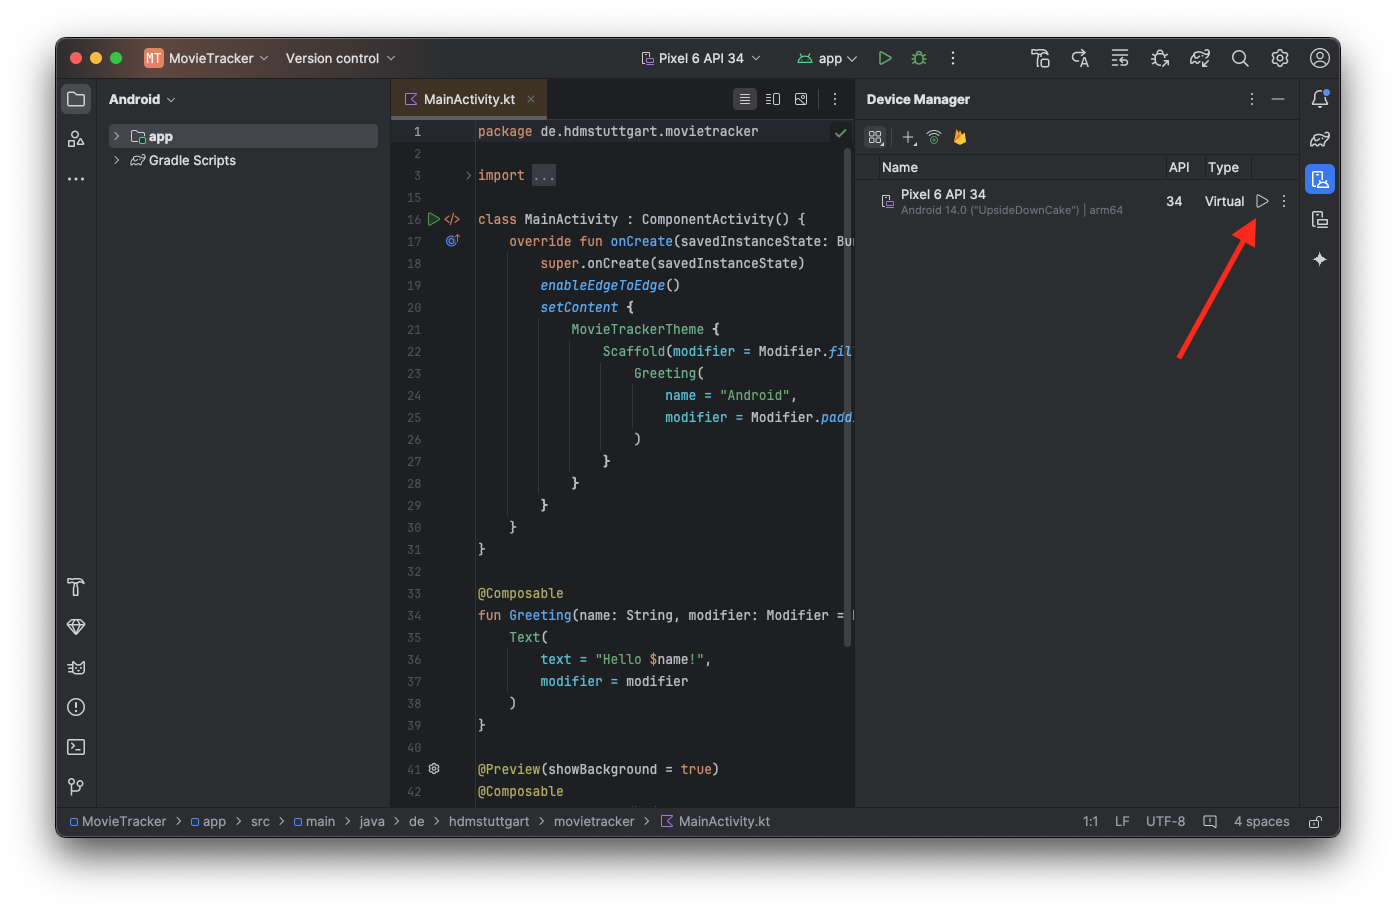Click the override gutter icon on onCreate line
The height and width of the screenshot is (911, 1396).
(x=452, y=241)
